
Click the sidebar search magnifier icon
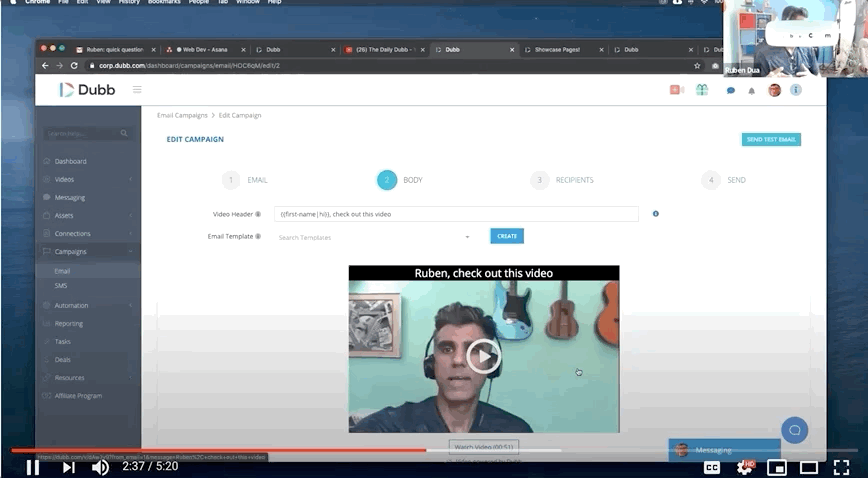coord(124,133)
